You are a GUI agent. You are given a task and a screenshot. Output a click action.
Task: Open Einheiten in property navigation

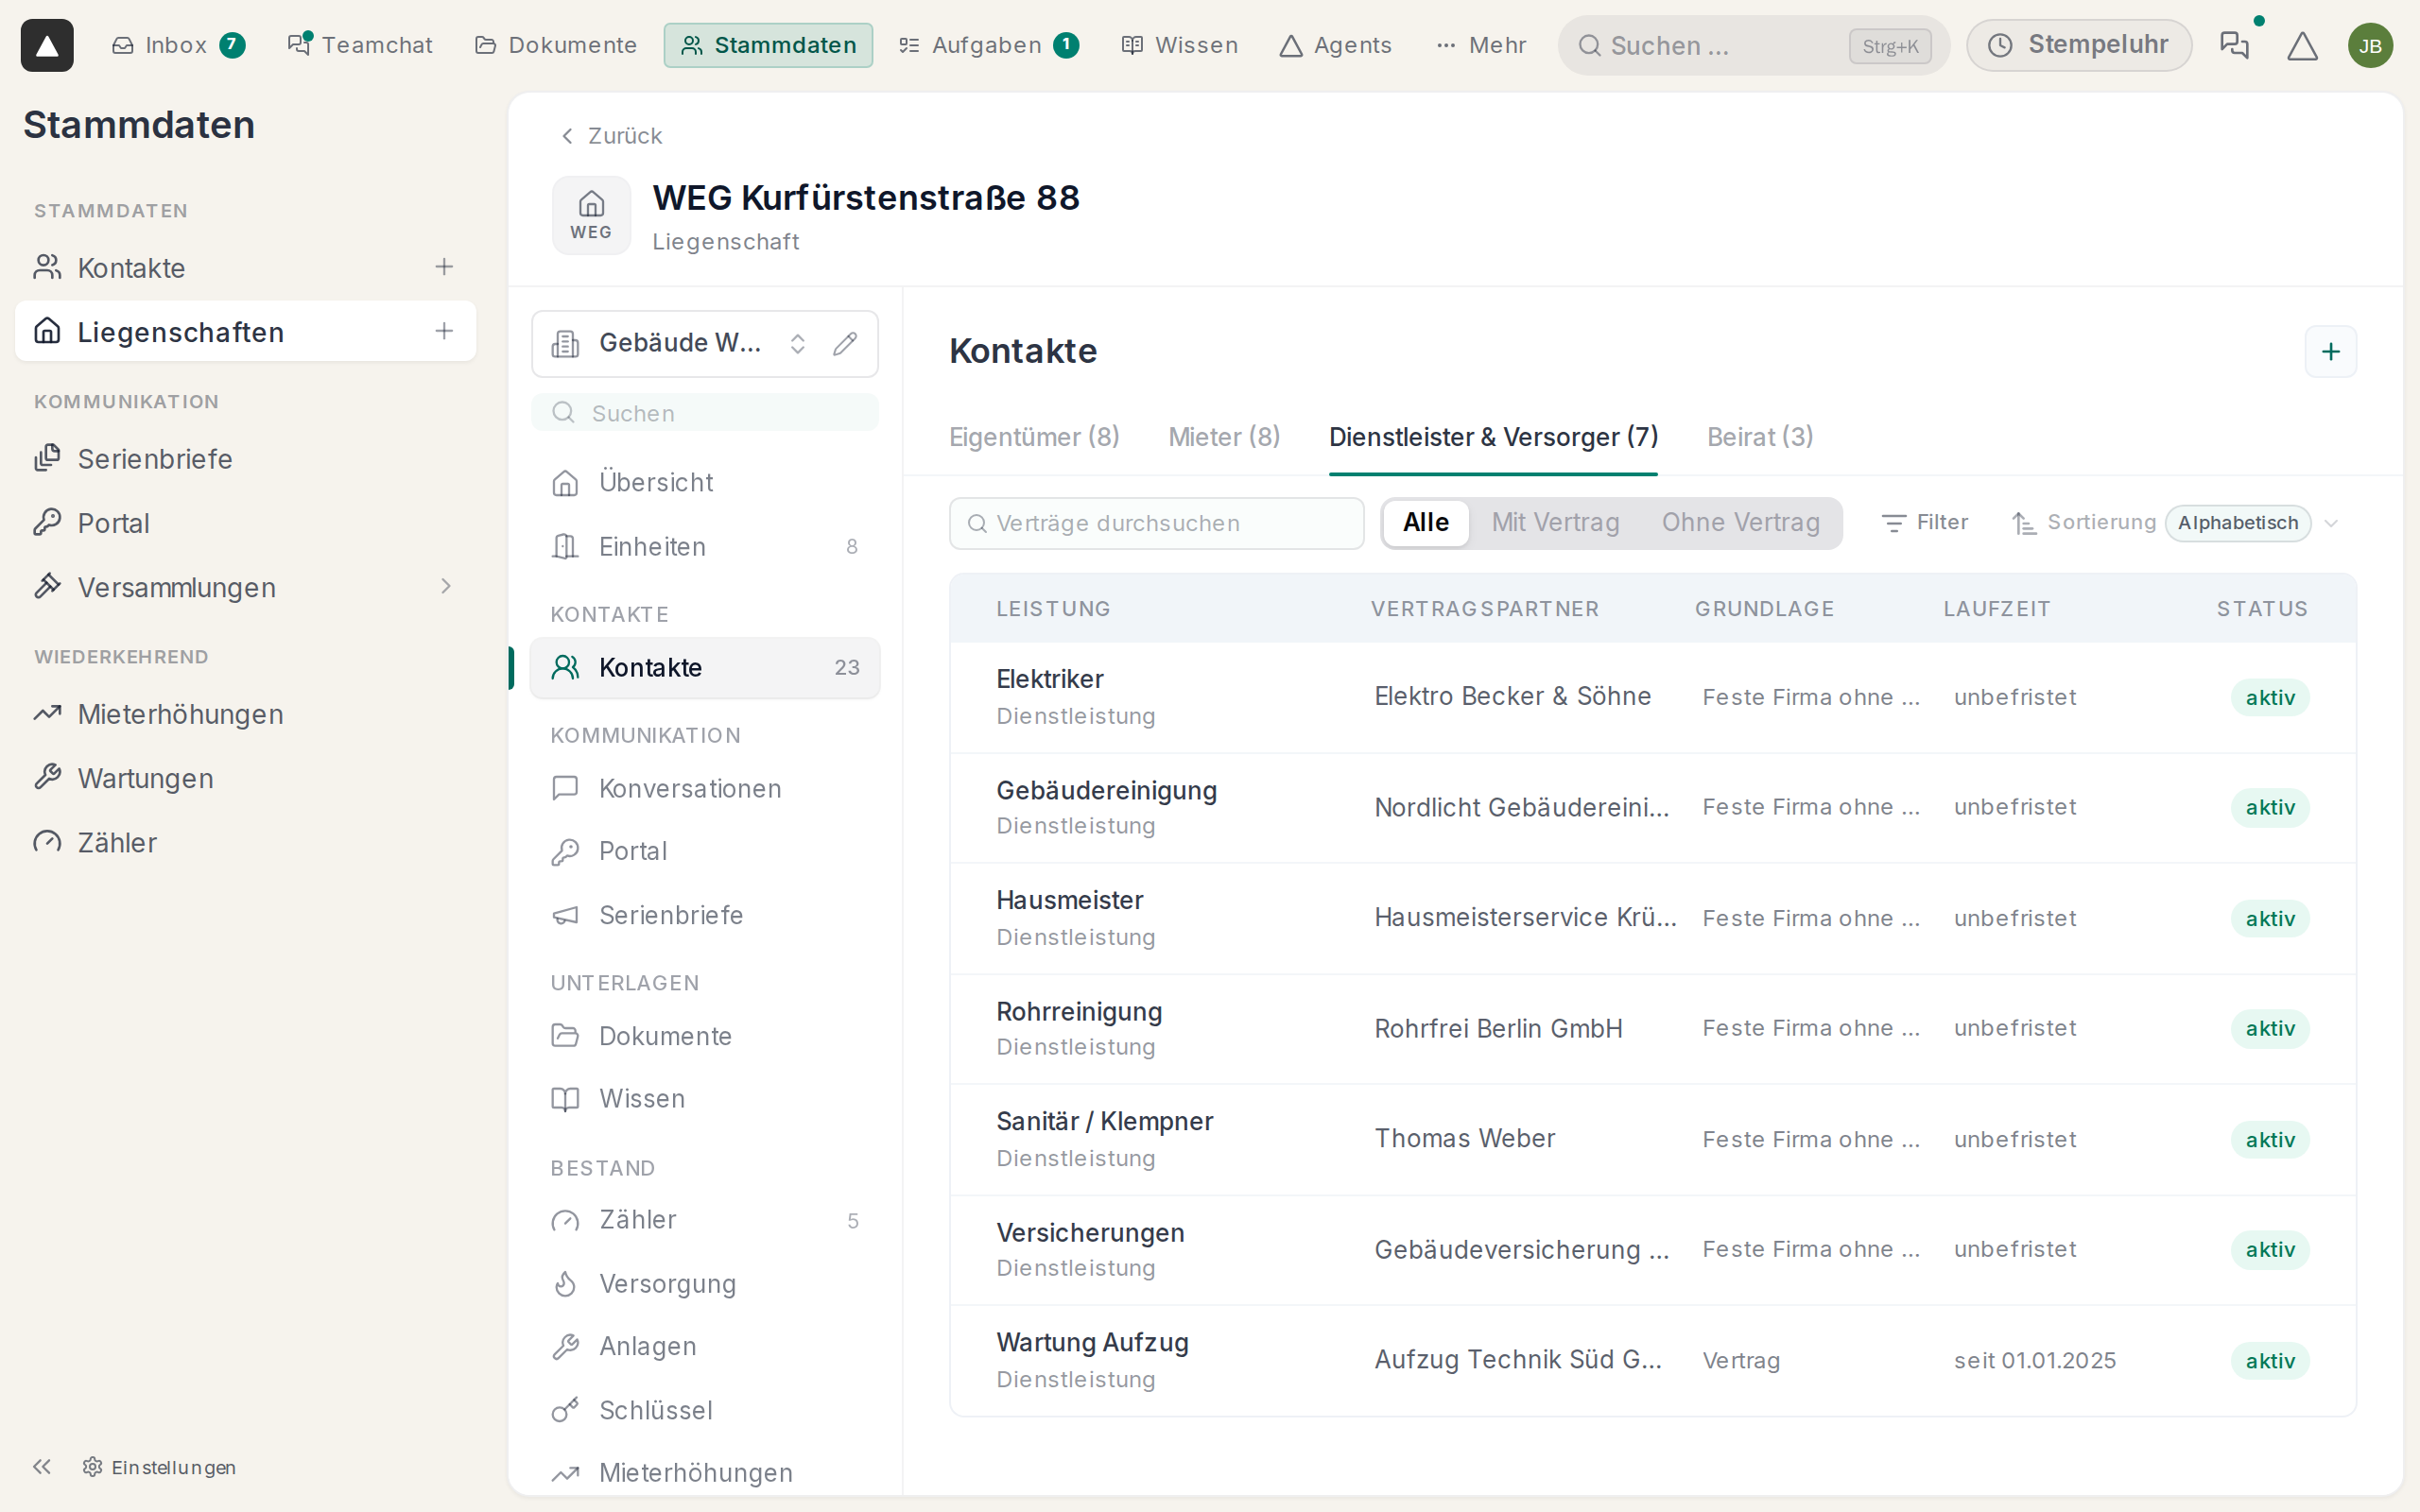(705, 546)
